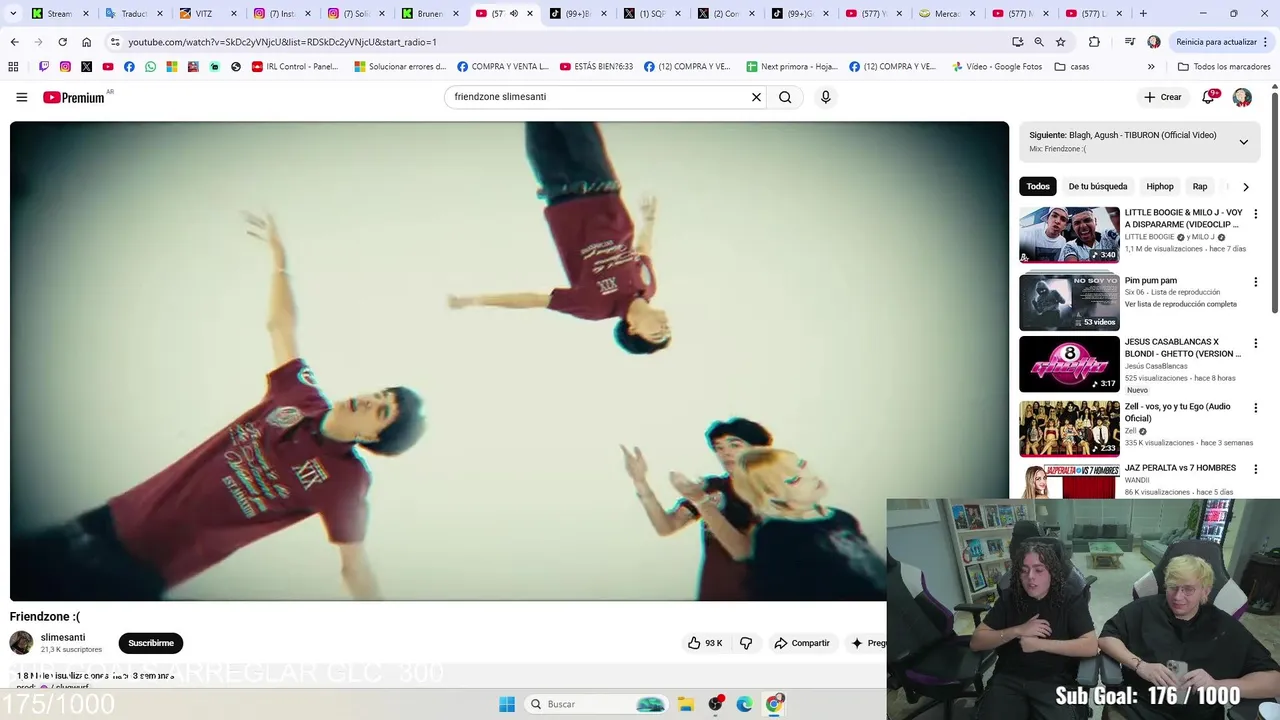This screenshot has height=720, width=1280.
Task: Switch to the Stream browser tab
Action: [x=60, y=14]
